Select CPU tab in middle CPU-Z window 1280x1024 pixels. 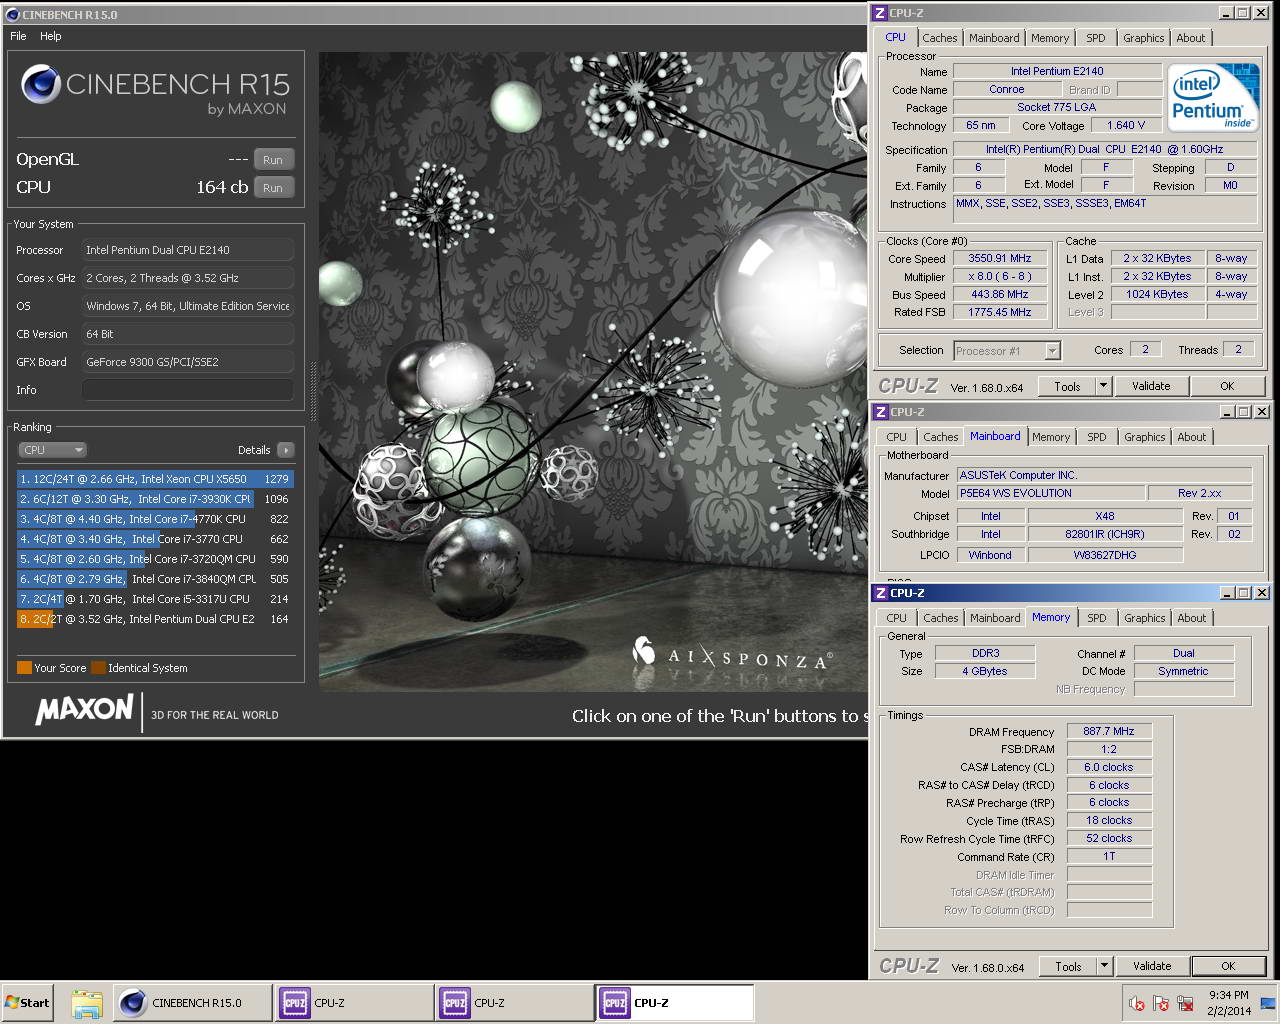[896, 437]
